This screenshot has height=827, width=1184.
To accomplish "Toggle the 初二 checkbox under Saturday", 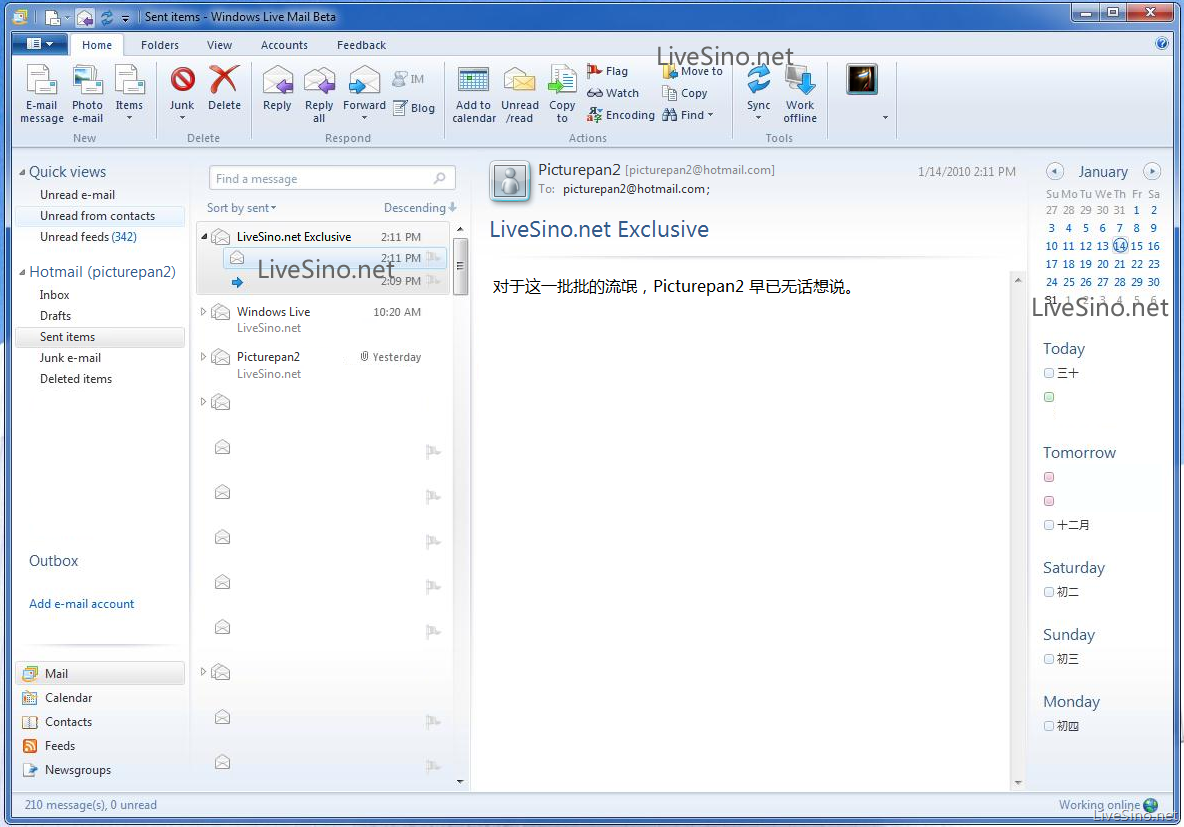I will [x=1049, y=592].
